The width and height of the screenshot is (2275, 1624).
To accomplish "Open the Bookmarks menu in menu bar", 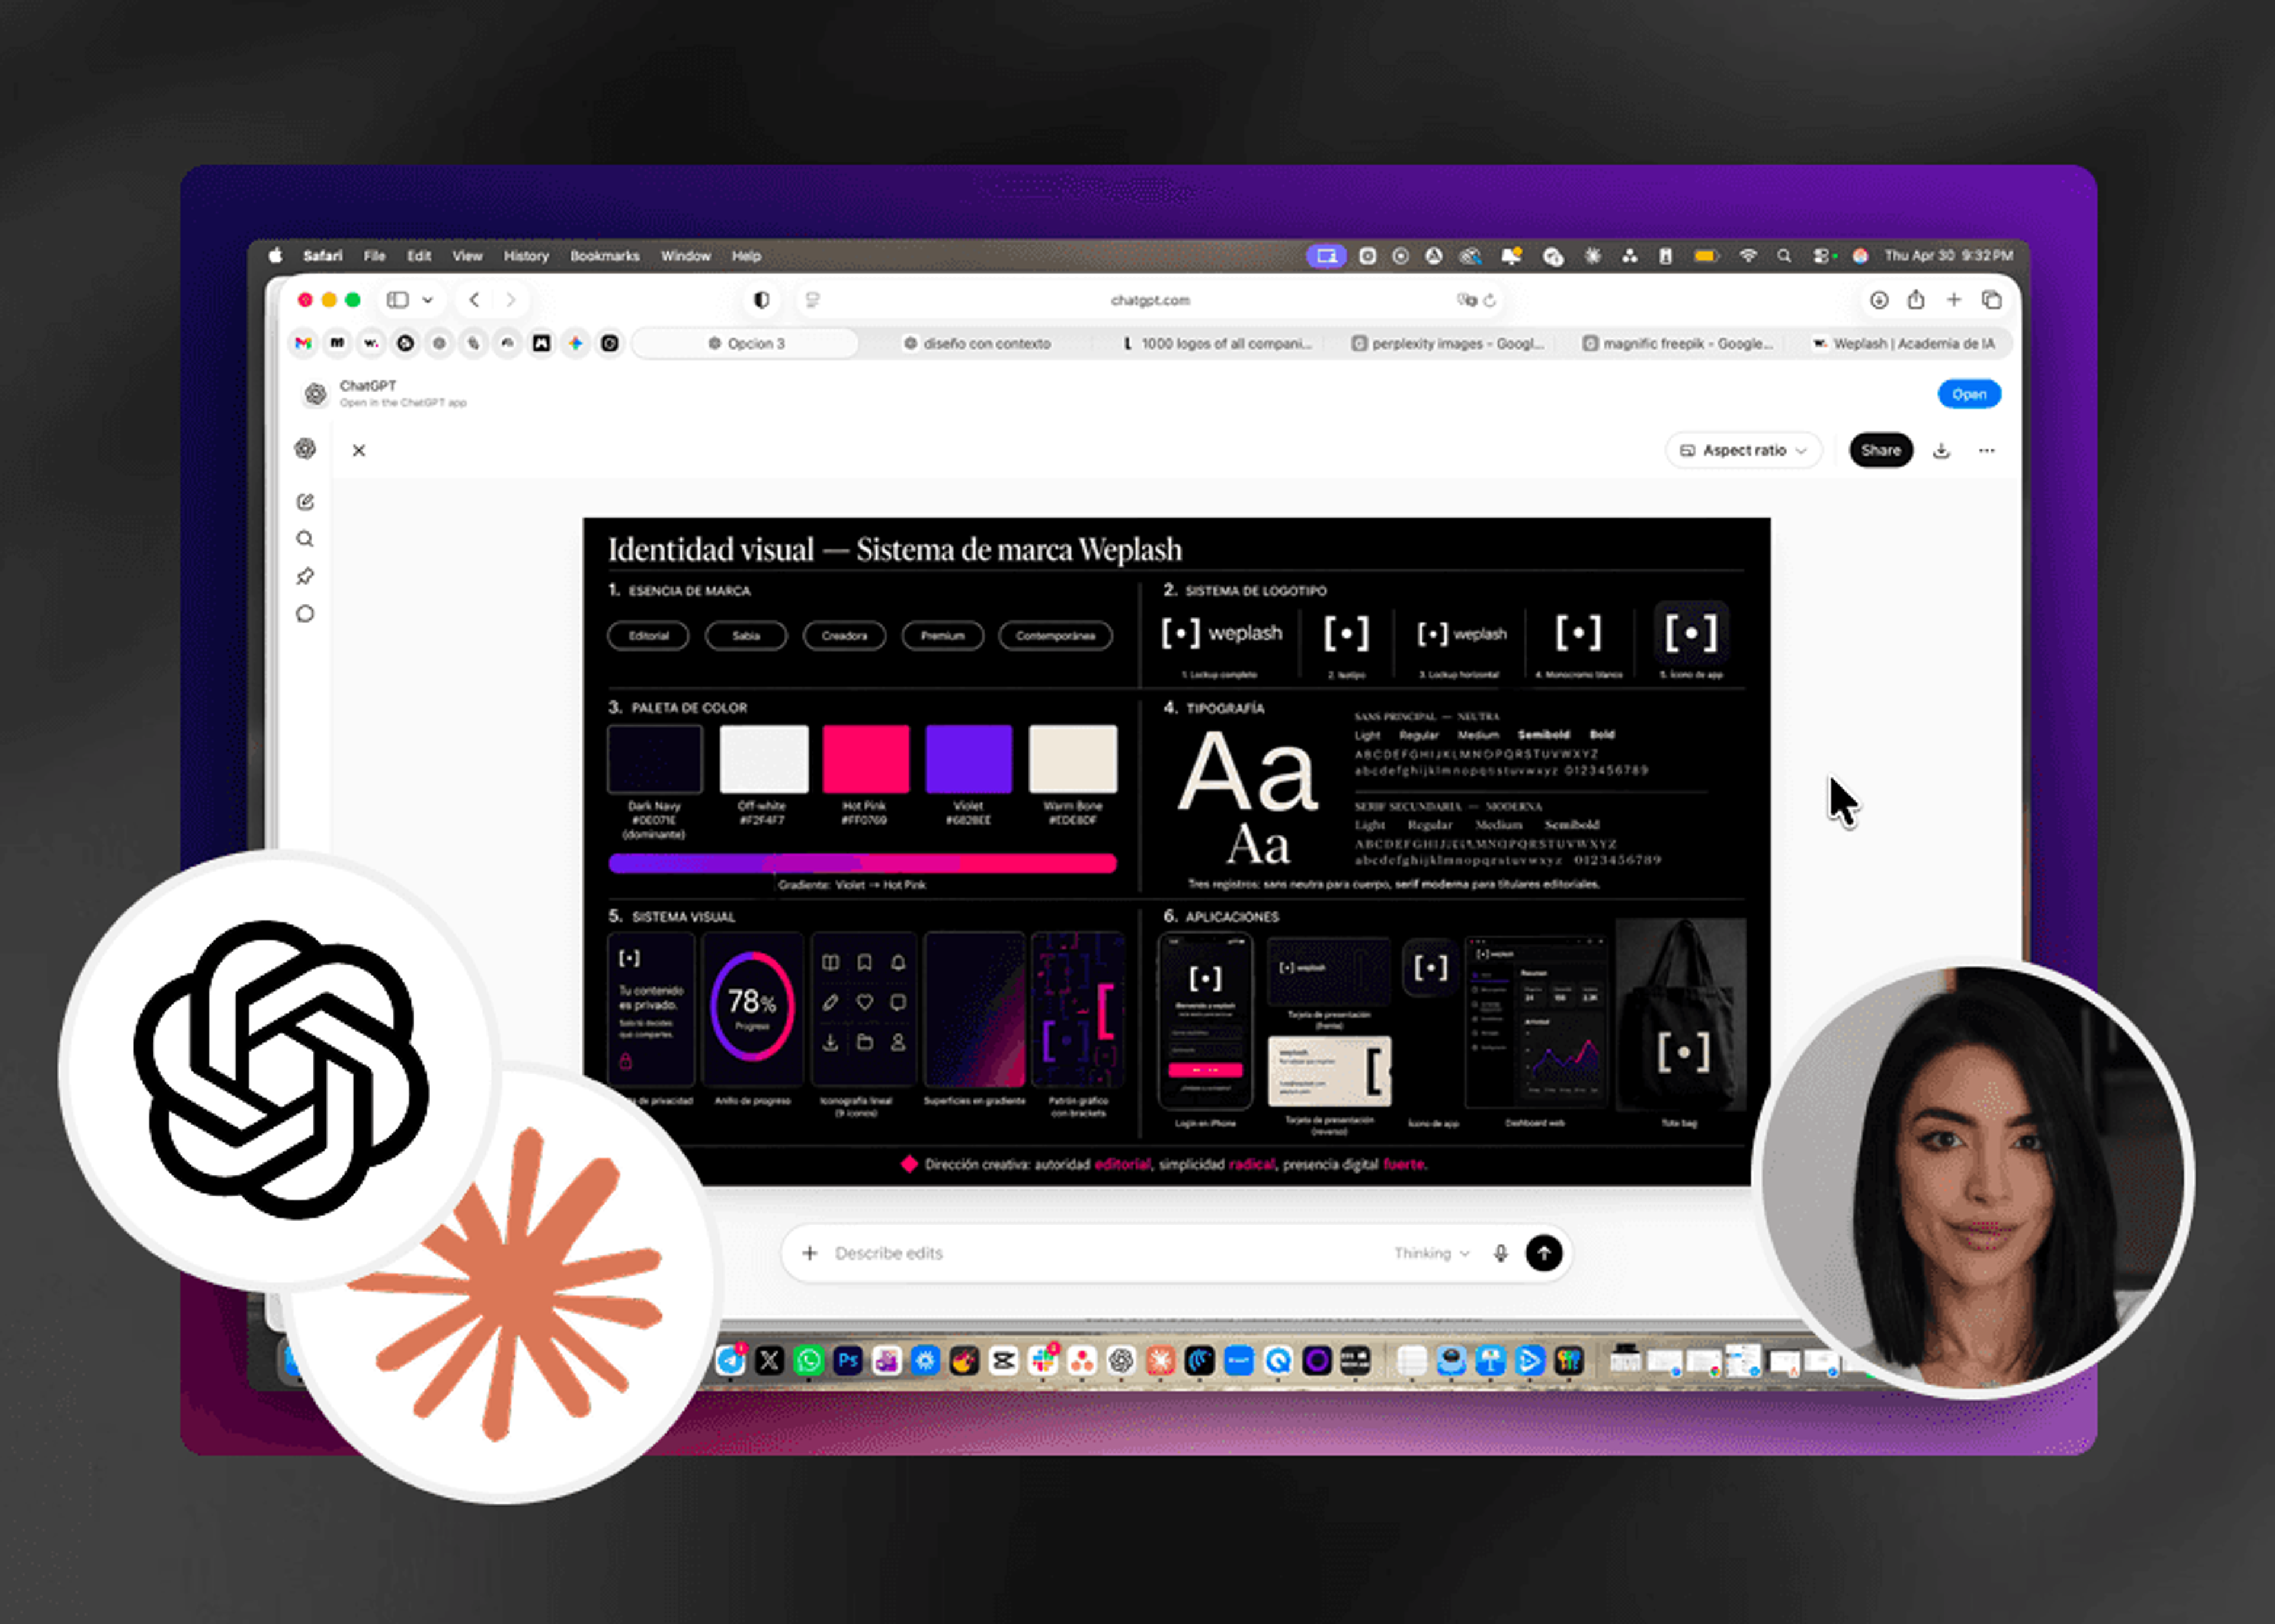I will (605, 256).
